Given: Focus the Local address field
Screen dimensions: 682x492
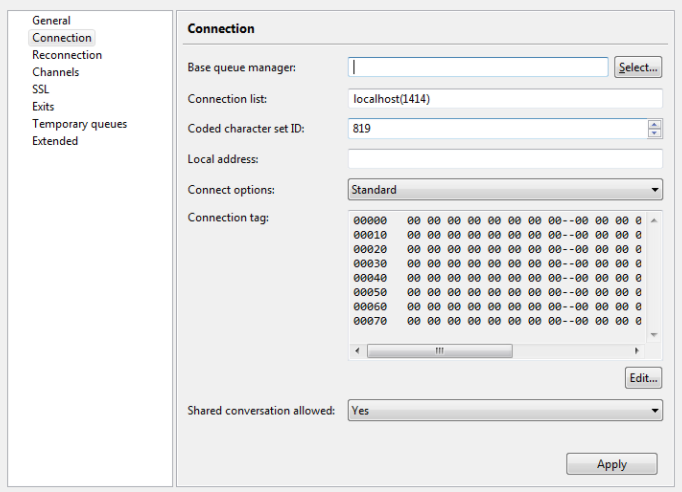Looking at the screenshot, I should [x=505, y=159].
